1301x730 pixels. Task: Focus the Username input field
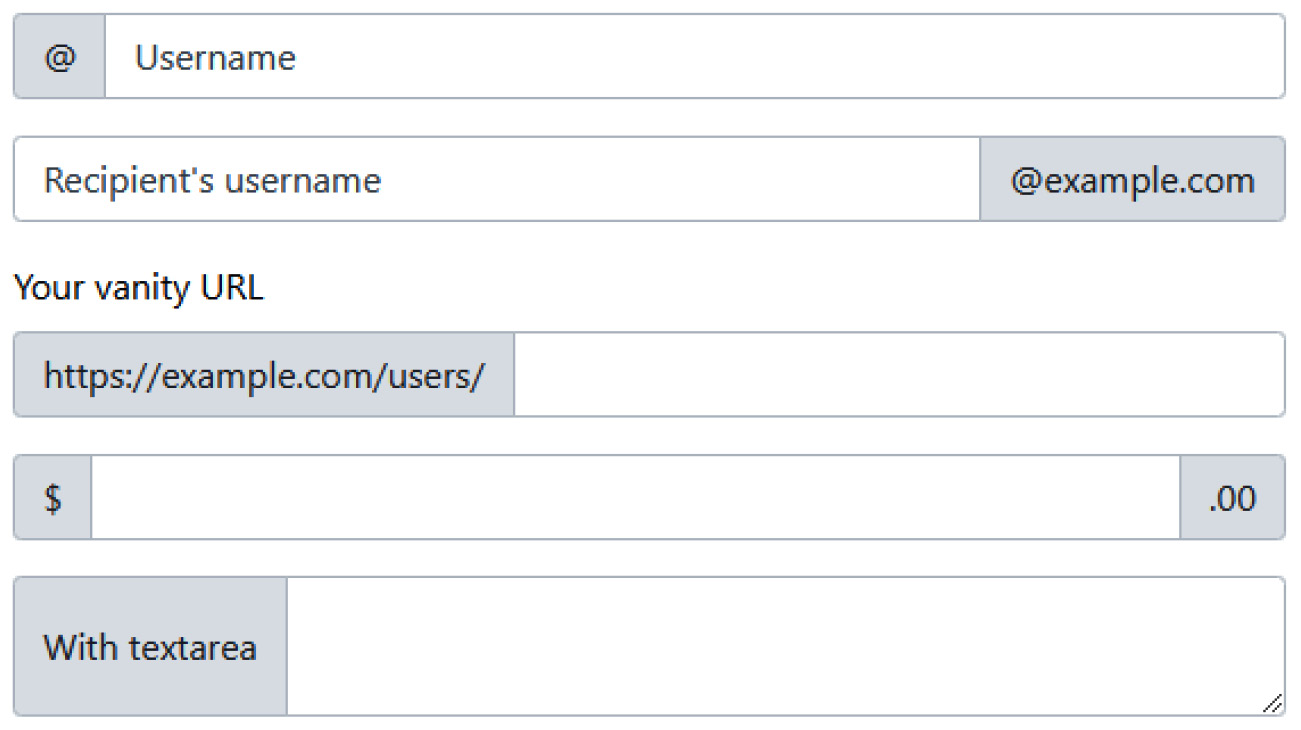click(600, 56)
